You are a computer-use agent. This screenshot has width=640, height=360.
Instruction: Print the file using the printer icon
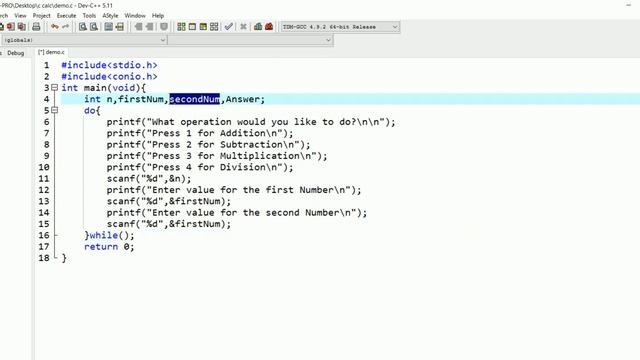36,27
